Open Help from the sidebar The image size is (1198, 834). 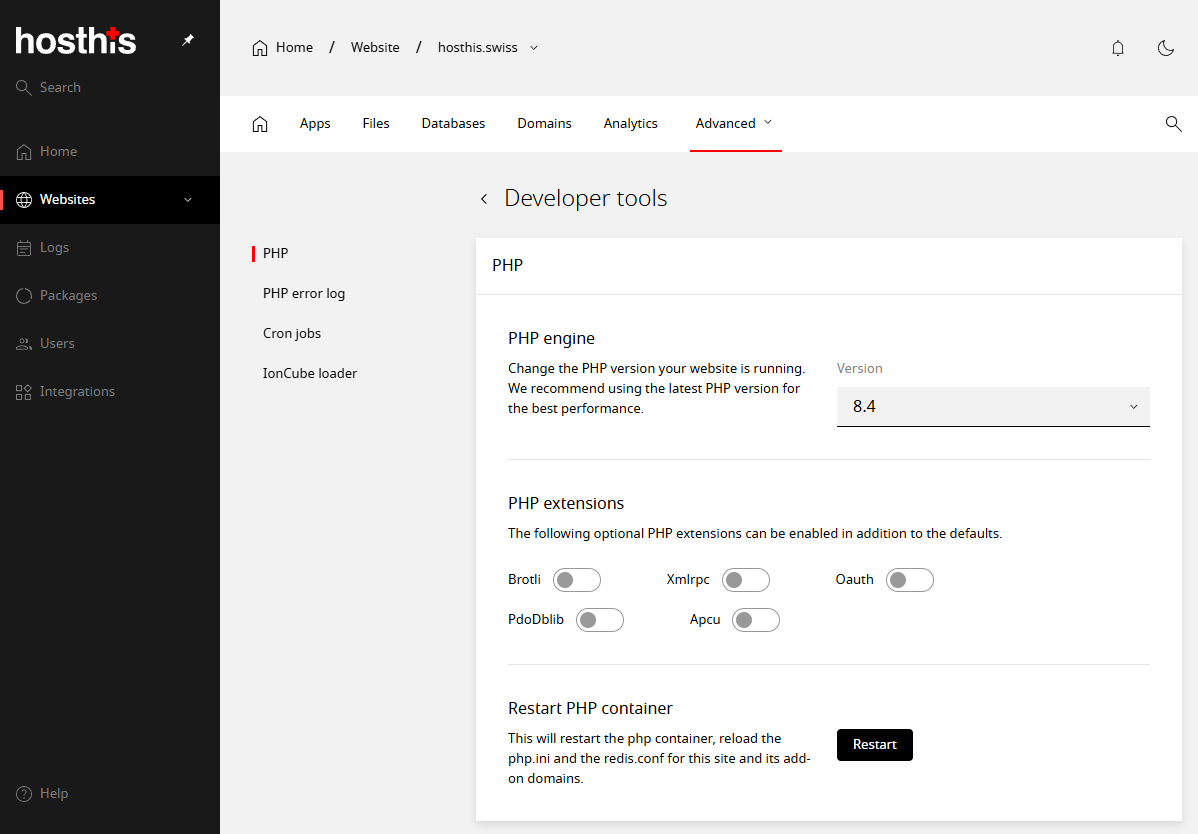[x=42, y=793]
